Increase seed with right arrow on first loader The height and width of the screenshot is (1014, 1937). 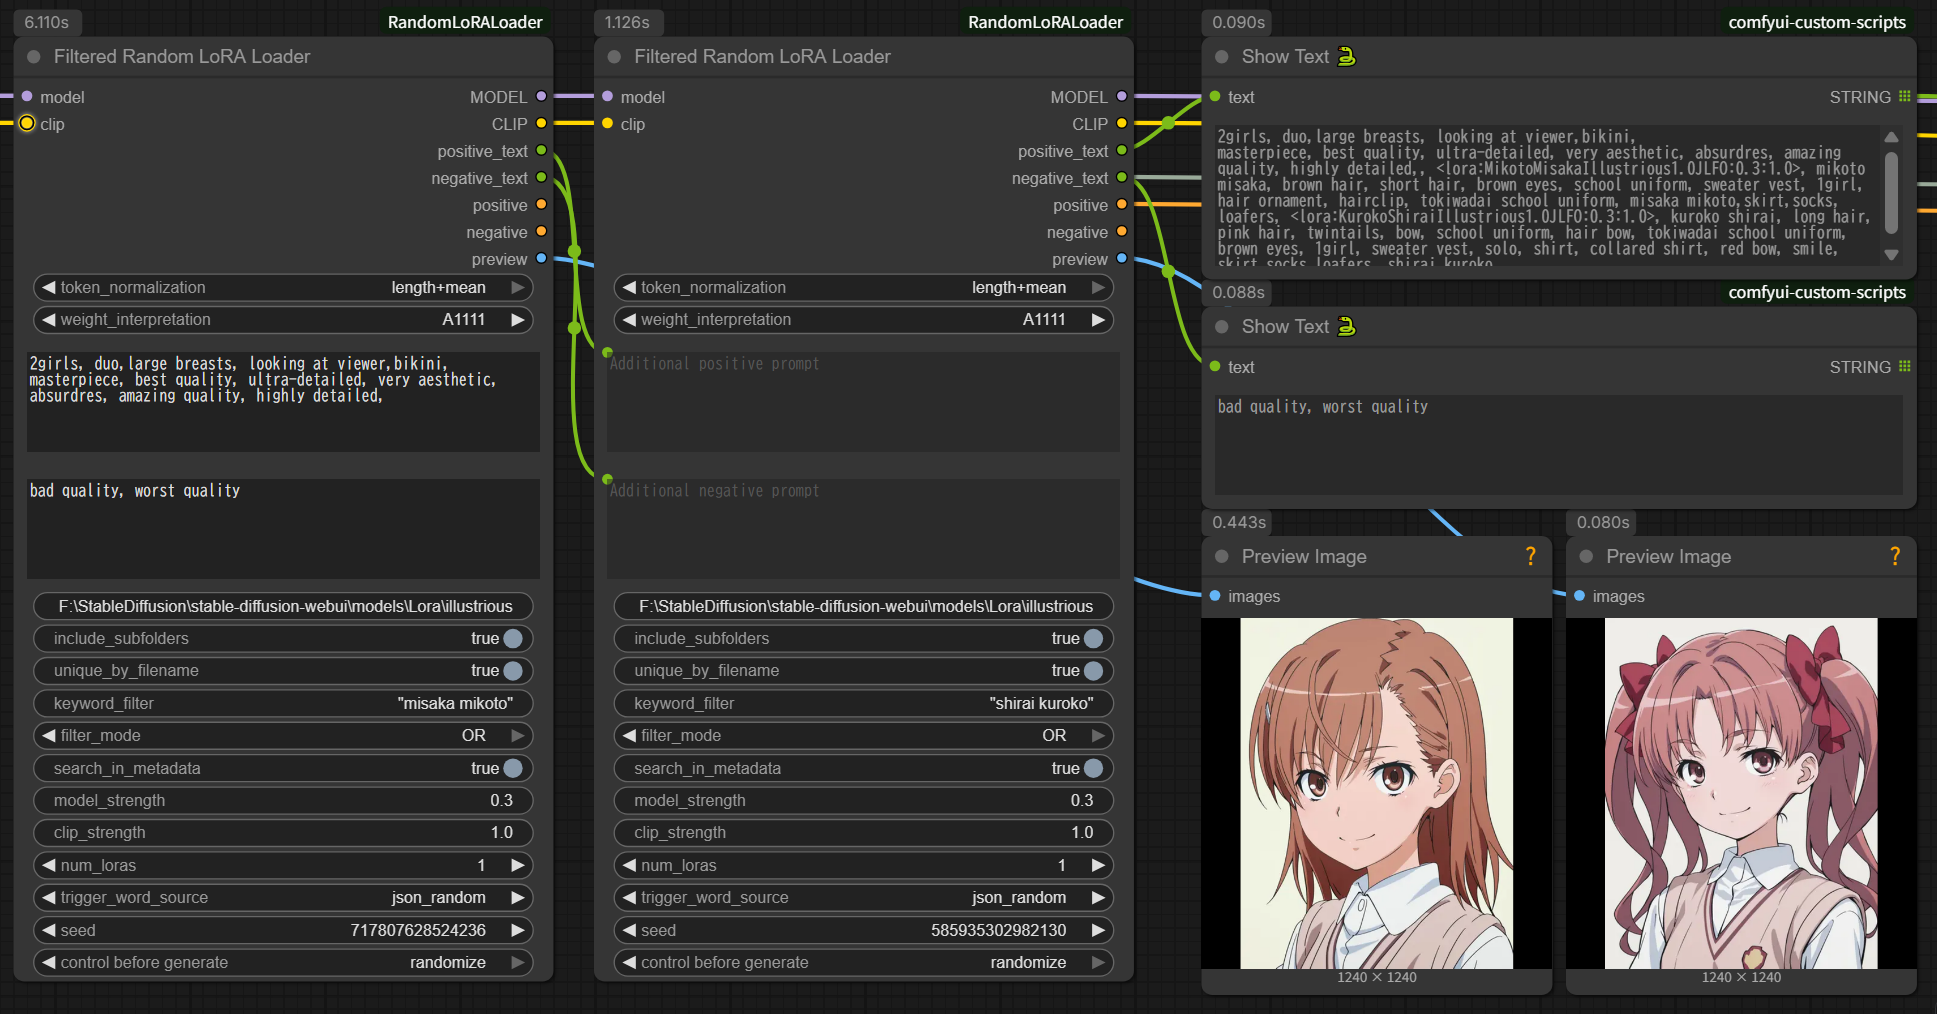517,930
